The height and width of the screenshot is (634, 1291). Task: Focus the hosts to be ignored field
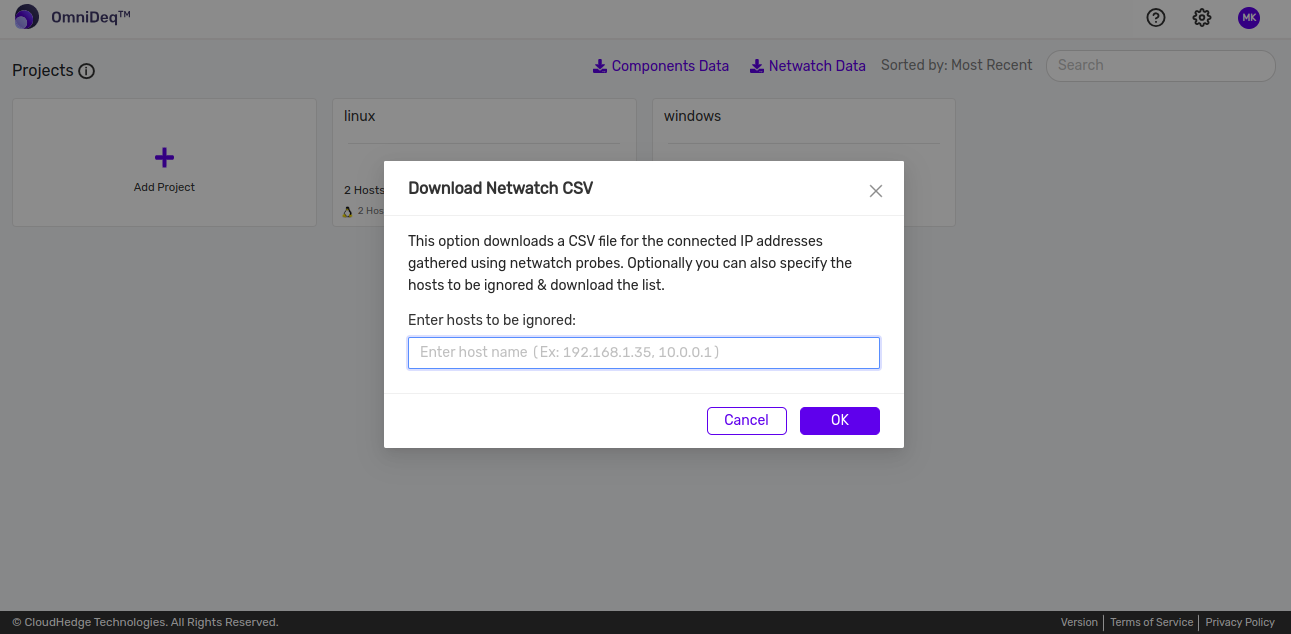pyautogui.click(x=644, y=352)
